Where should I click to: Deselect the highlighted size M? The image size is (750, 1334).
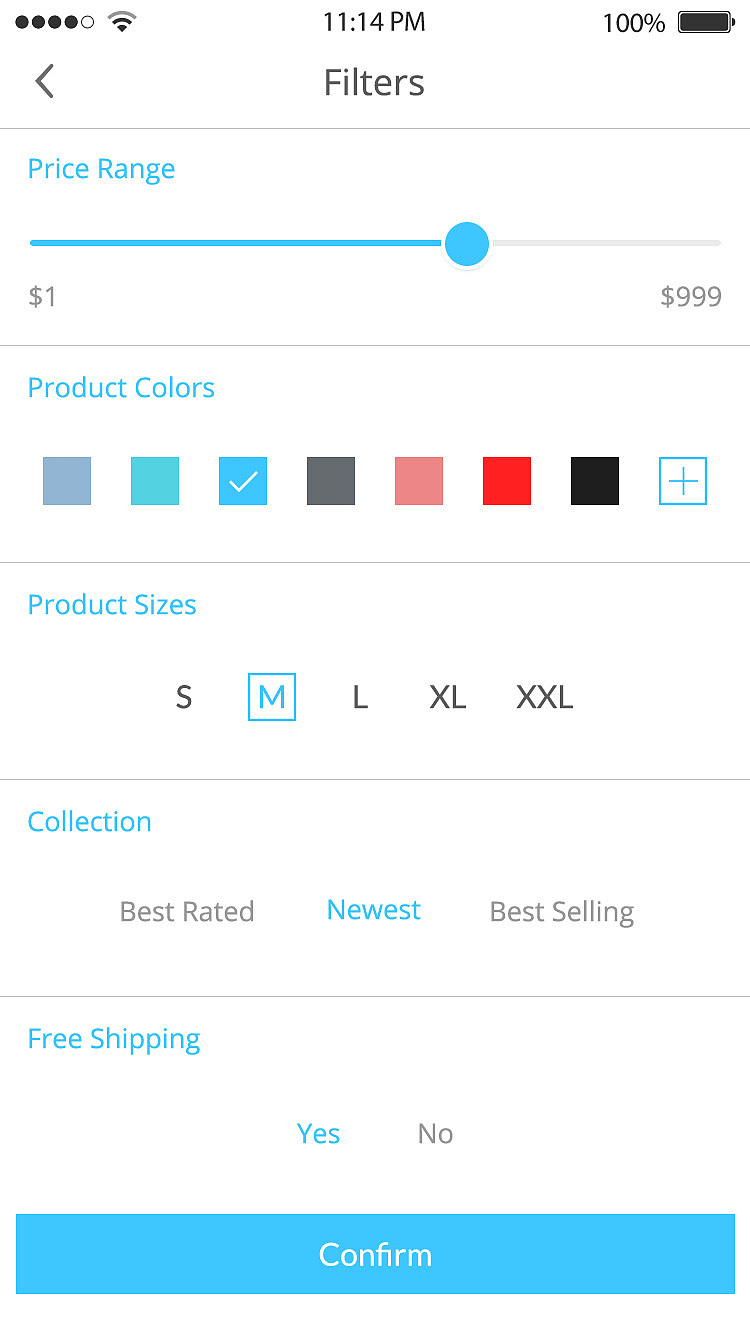[x=272, y=697]
